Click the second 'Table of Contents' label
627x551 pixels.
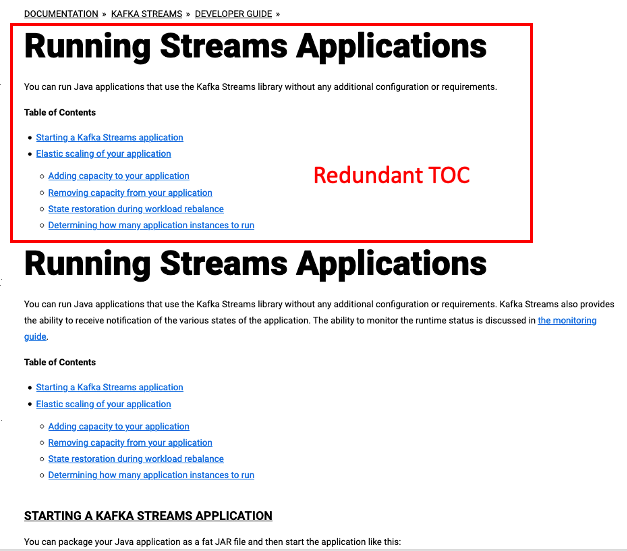click(60, 362)
